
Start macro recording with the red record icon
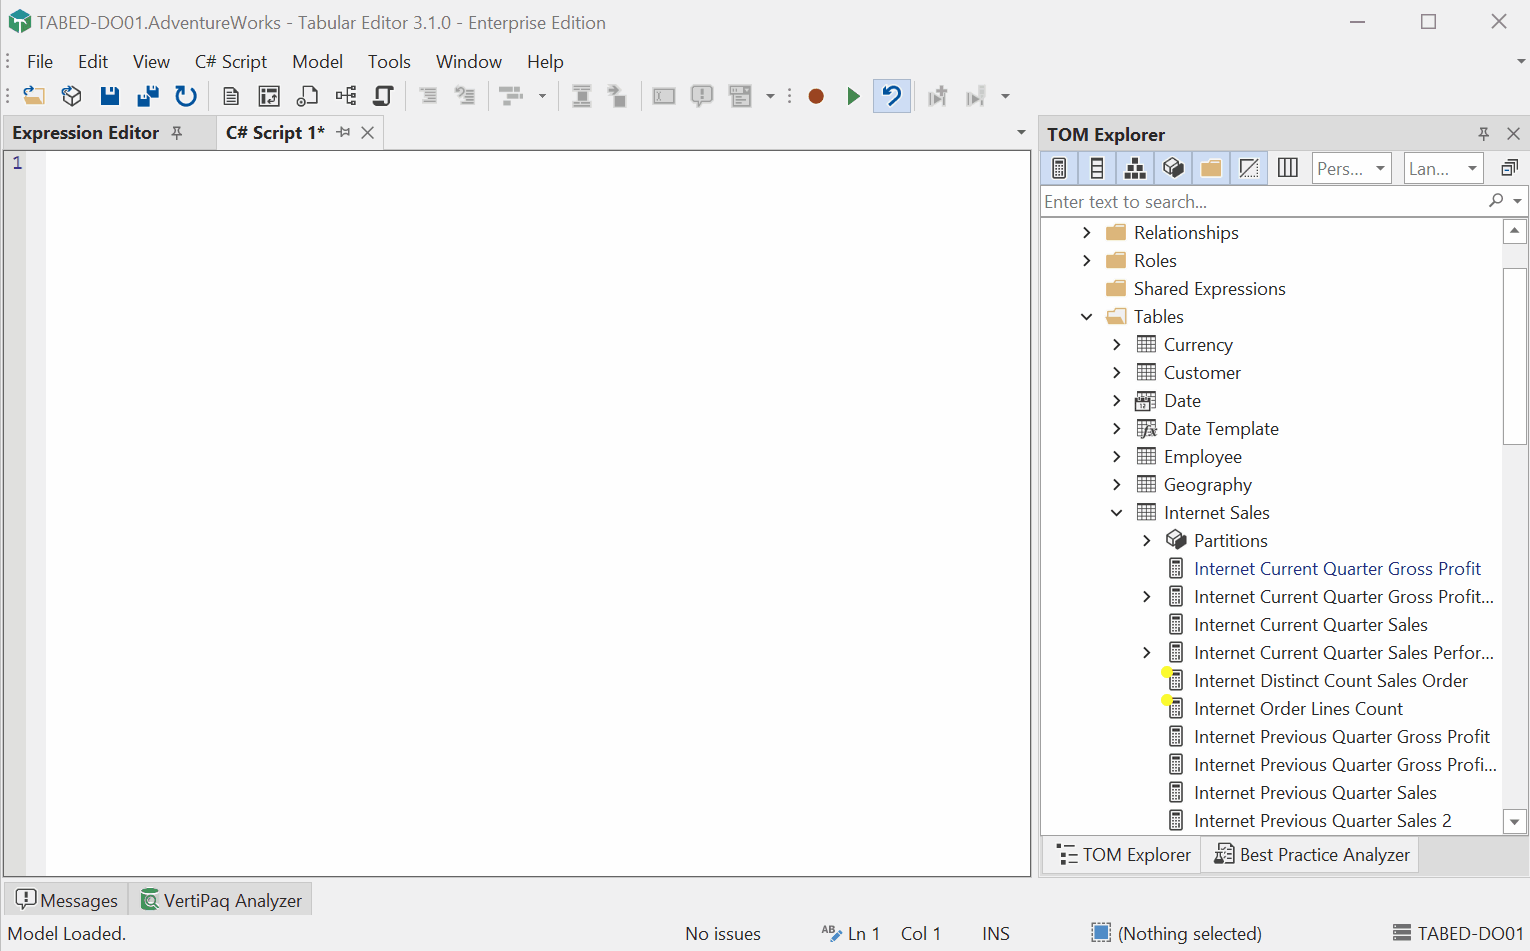(x=815, y=95)
